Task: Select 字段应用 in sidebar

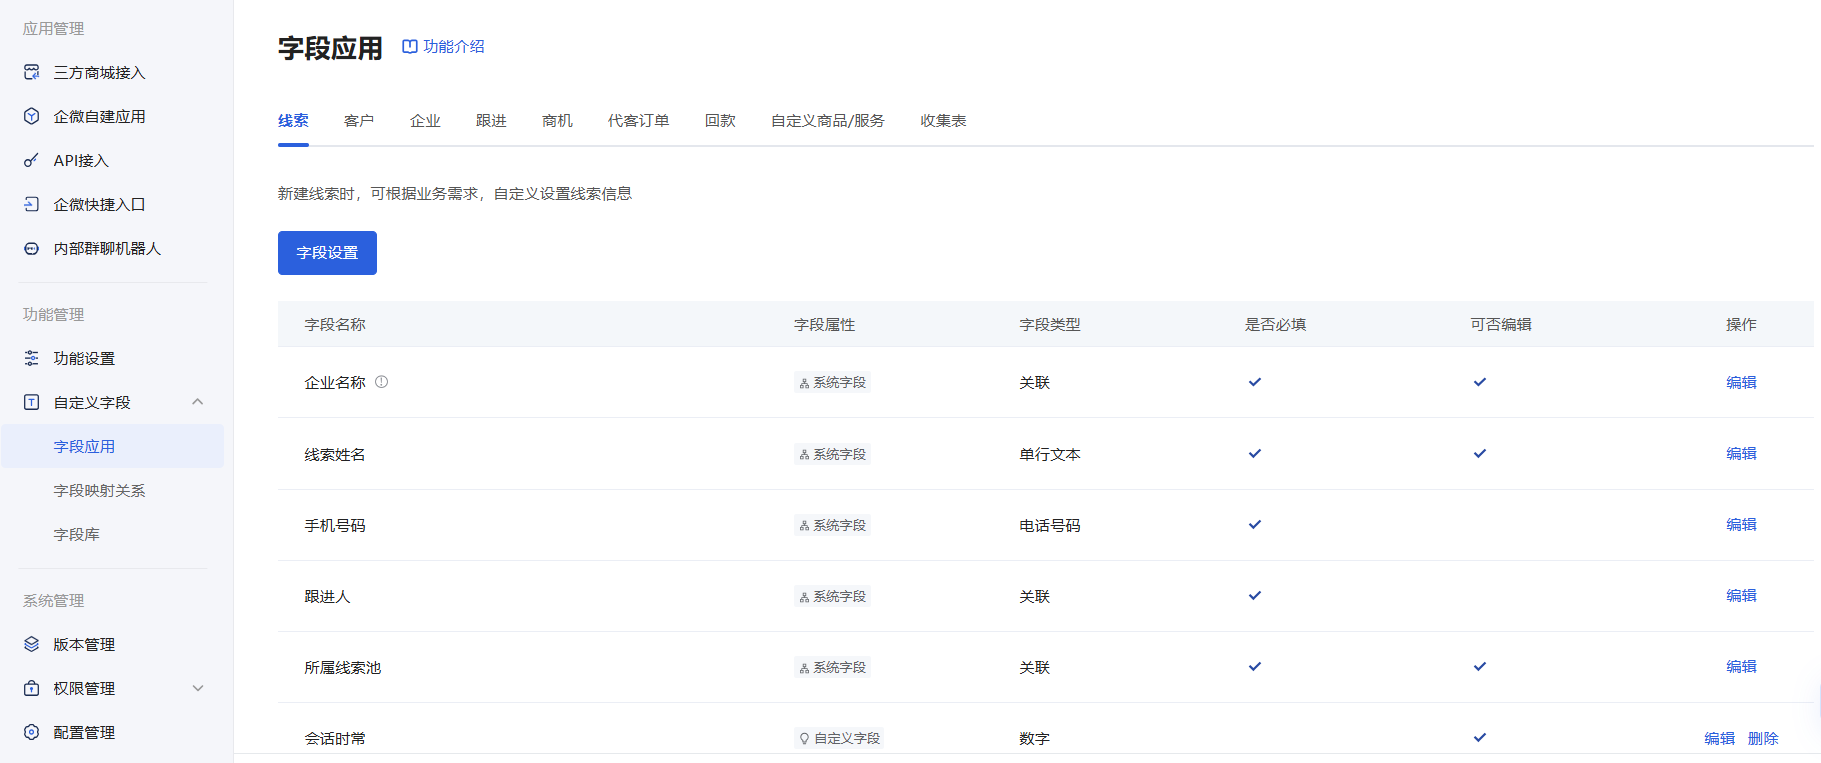Action: (112, 446)
